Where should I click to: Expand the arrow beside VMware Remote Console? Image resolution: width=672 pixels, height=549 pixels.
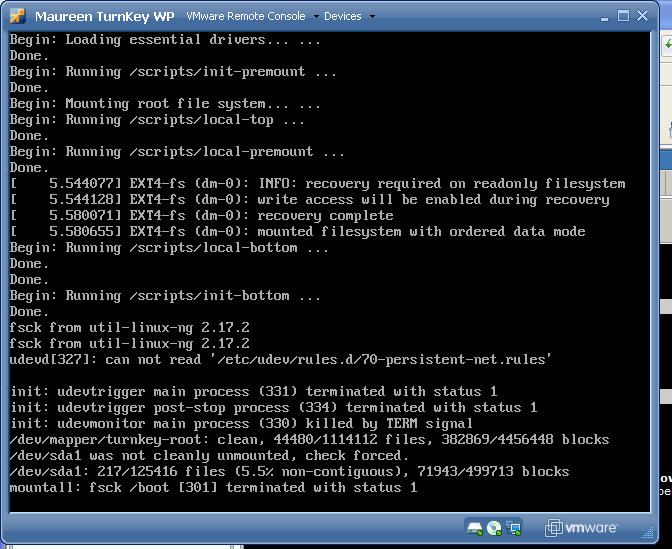[316, 17]
